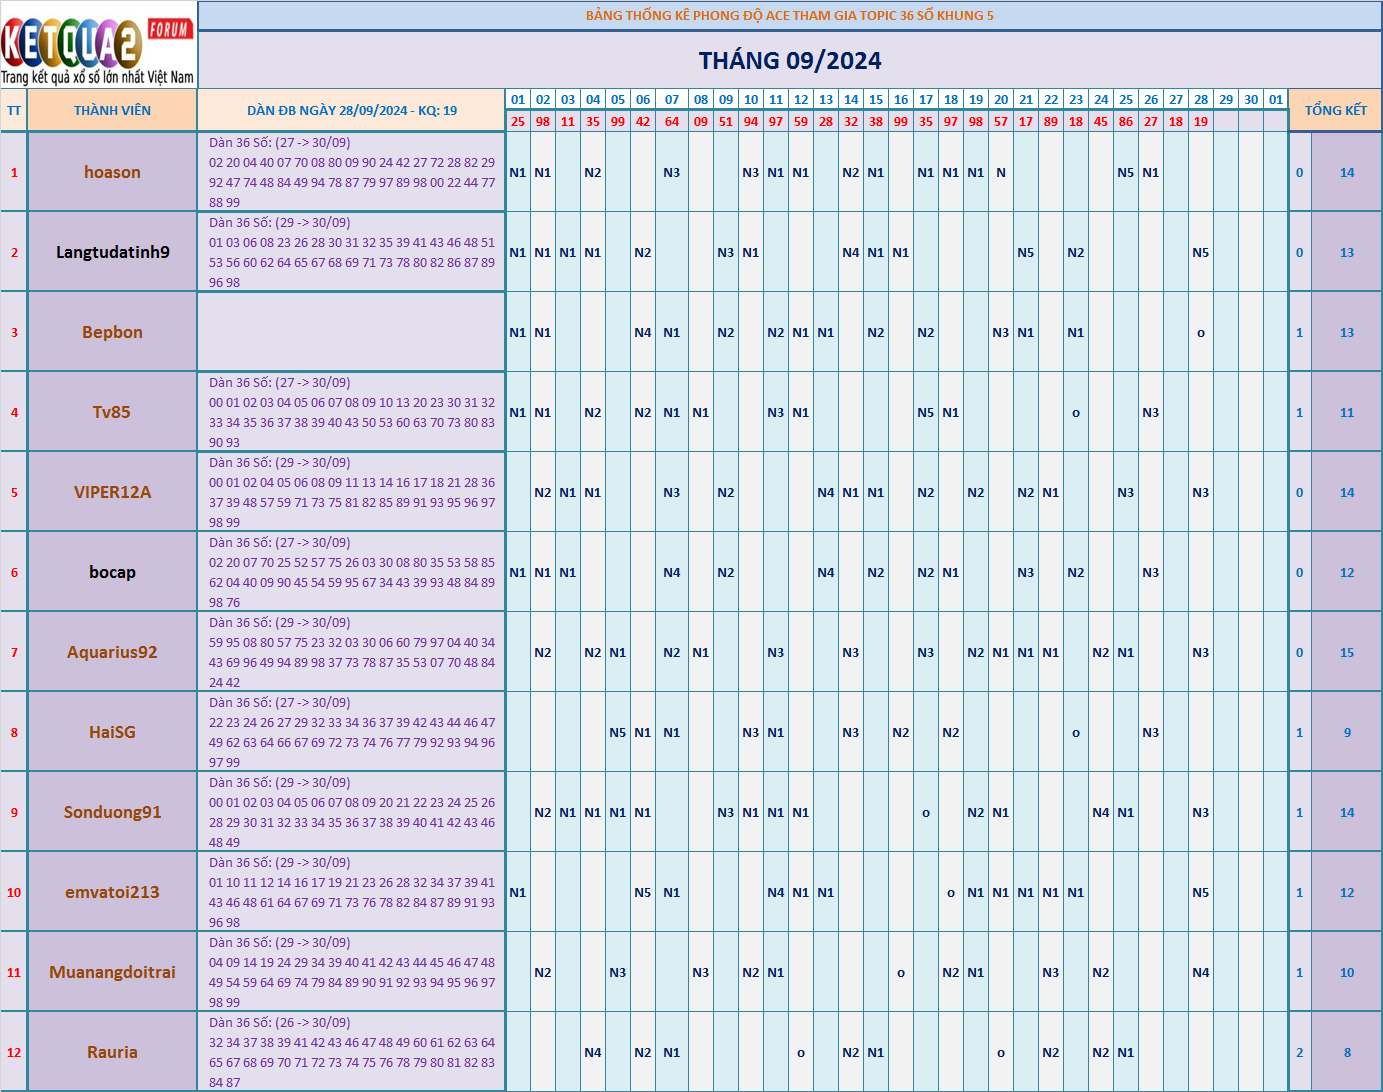Image resolution: width=1383 pixels, height=1092 pixels.
Task: Select the Langtudatinh9 member name
Action: pos(112,252)
